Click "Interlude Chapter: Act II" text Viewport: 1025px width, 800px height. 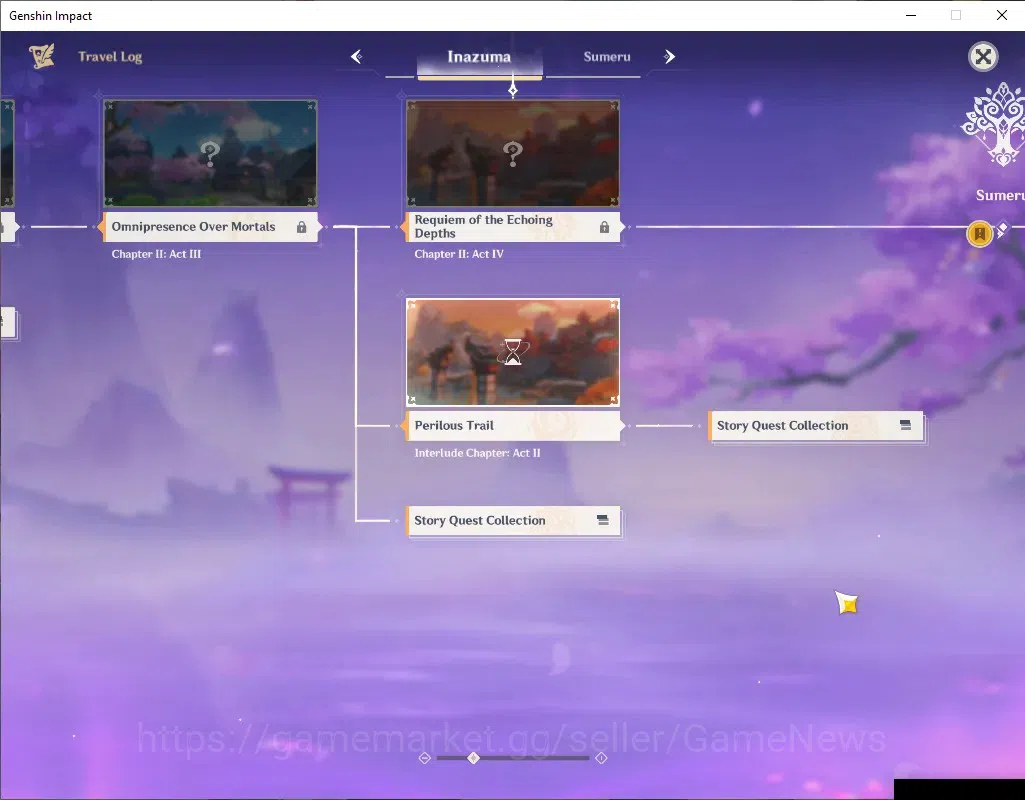(x=477, y=453)
